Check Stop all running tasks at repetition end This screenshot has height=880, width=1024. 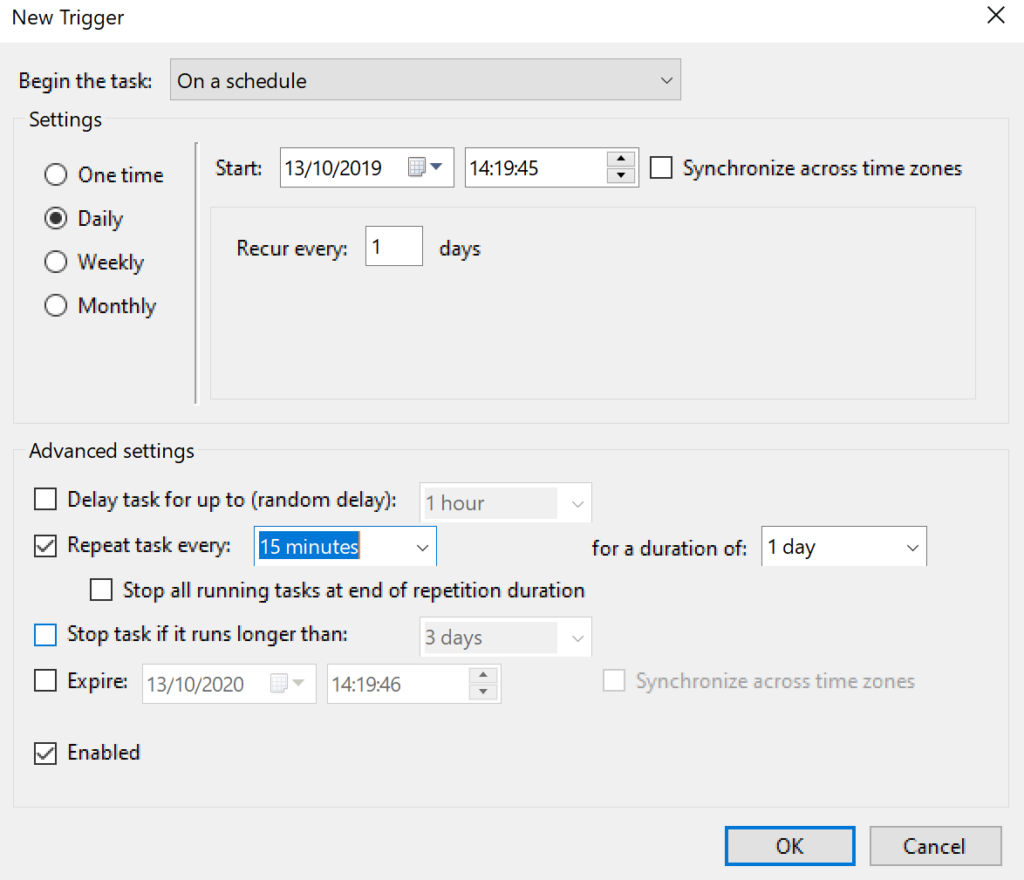(101, 590)
